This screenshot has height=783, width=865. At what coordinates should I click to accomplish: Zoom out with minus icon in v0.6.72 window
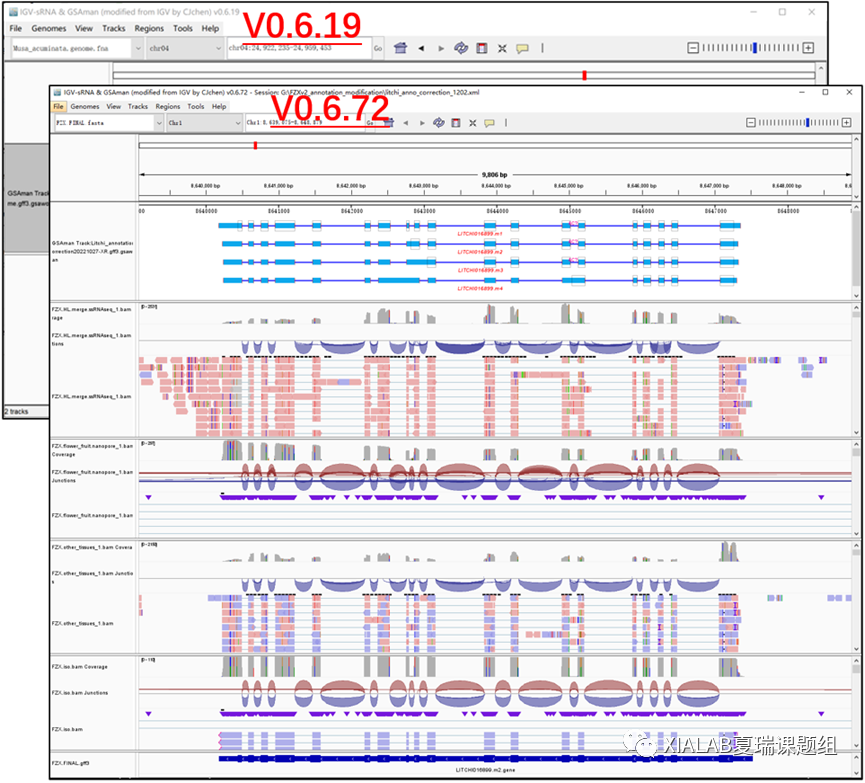click(751, 122)
